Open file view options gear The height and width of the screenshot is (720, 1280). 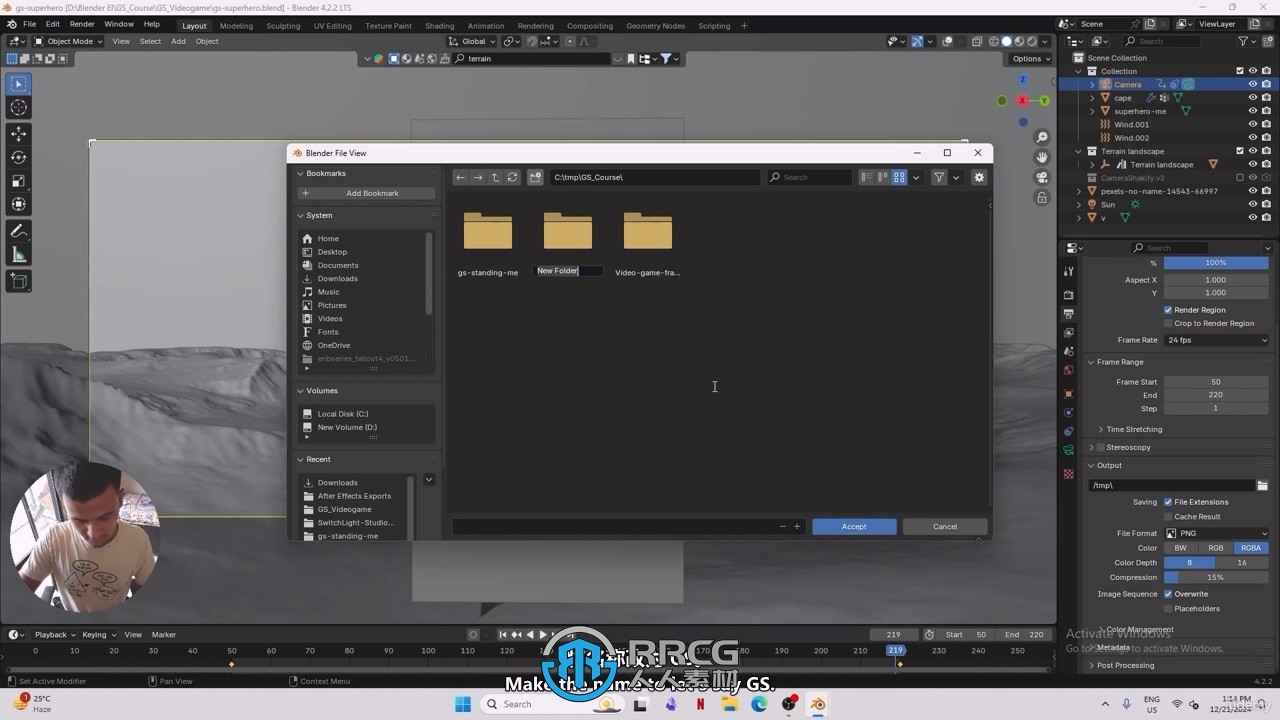click(x=979, y=177)
